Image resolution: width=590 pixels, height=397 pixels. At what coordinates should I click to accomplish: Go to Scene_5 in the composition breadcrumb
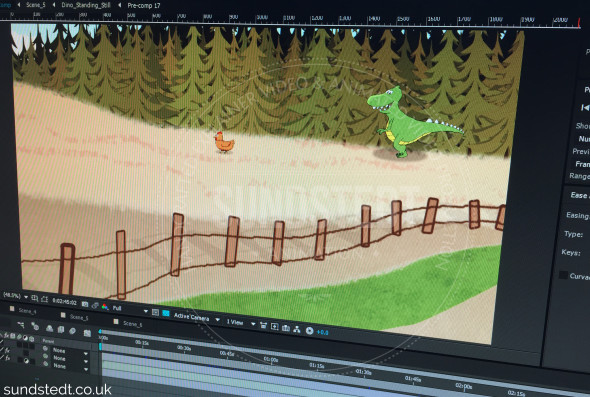(x=35, y=5)
